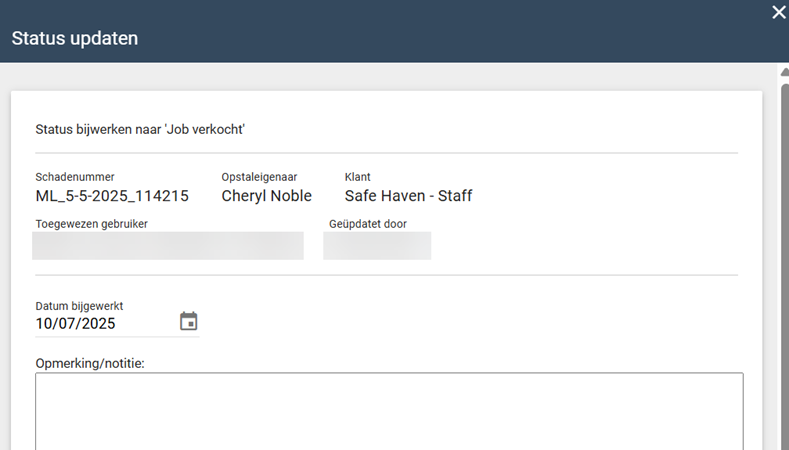789x450 pixels.
Task: Click the Status updaten header title
Action: click(74, 39)
